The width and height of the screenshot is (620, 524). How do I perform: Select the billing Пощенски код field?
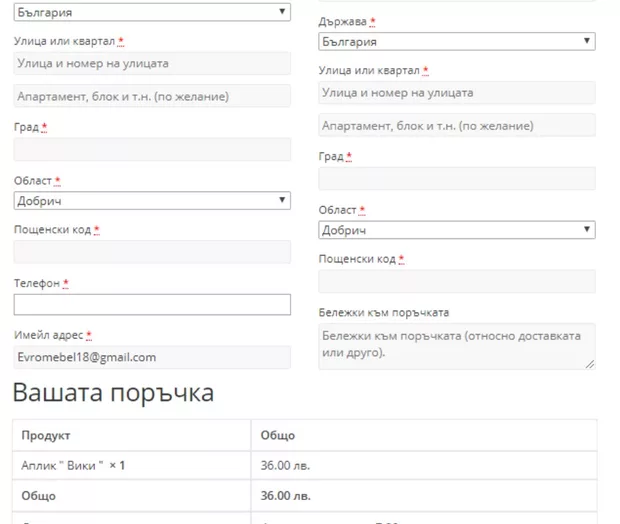[151, 252]
